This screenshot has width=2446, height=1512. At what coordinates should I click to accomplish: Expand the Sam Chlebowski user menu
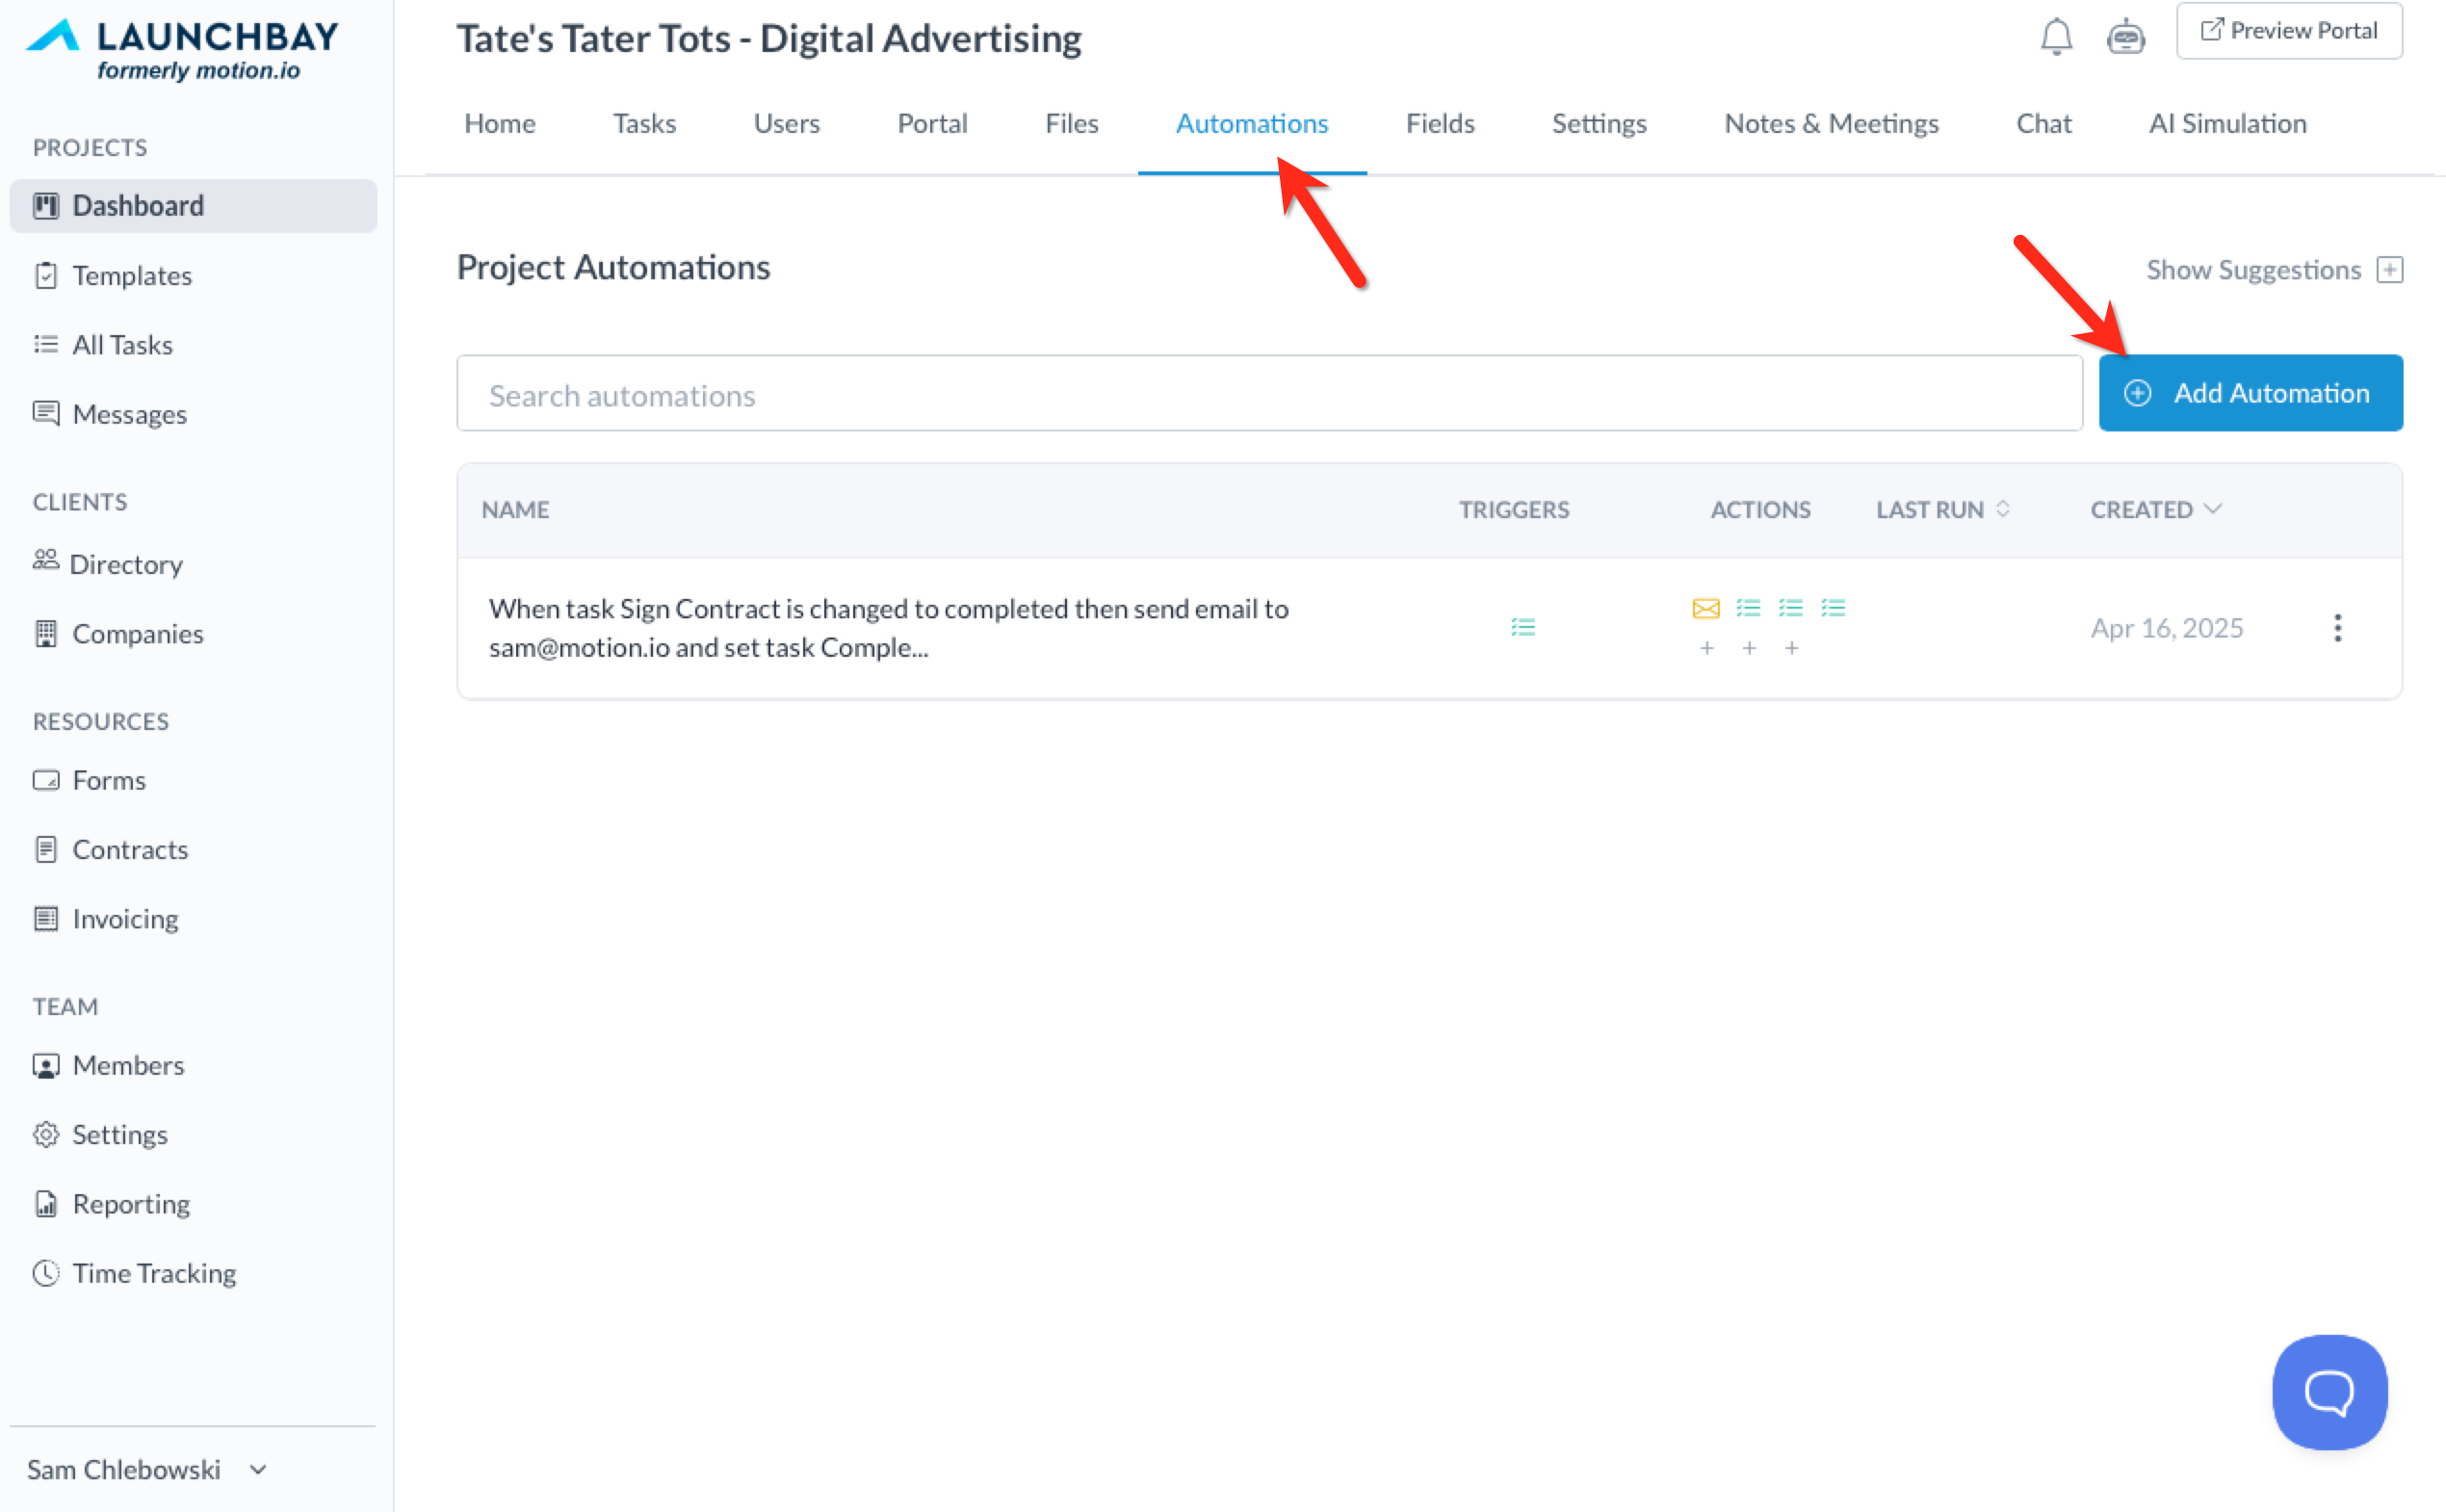click(147, 1469)
